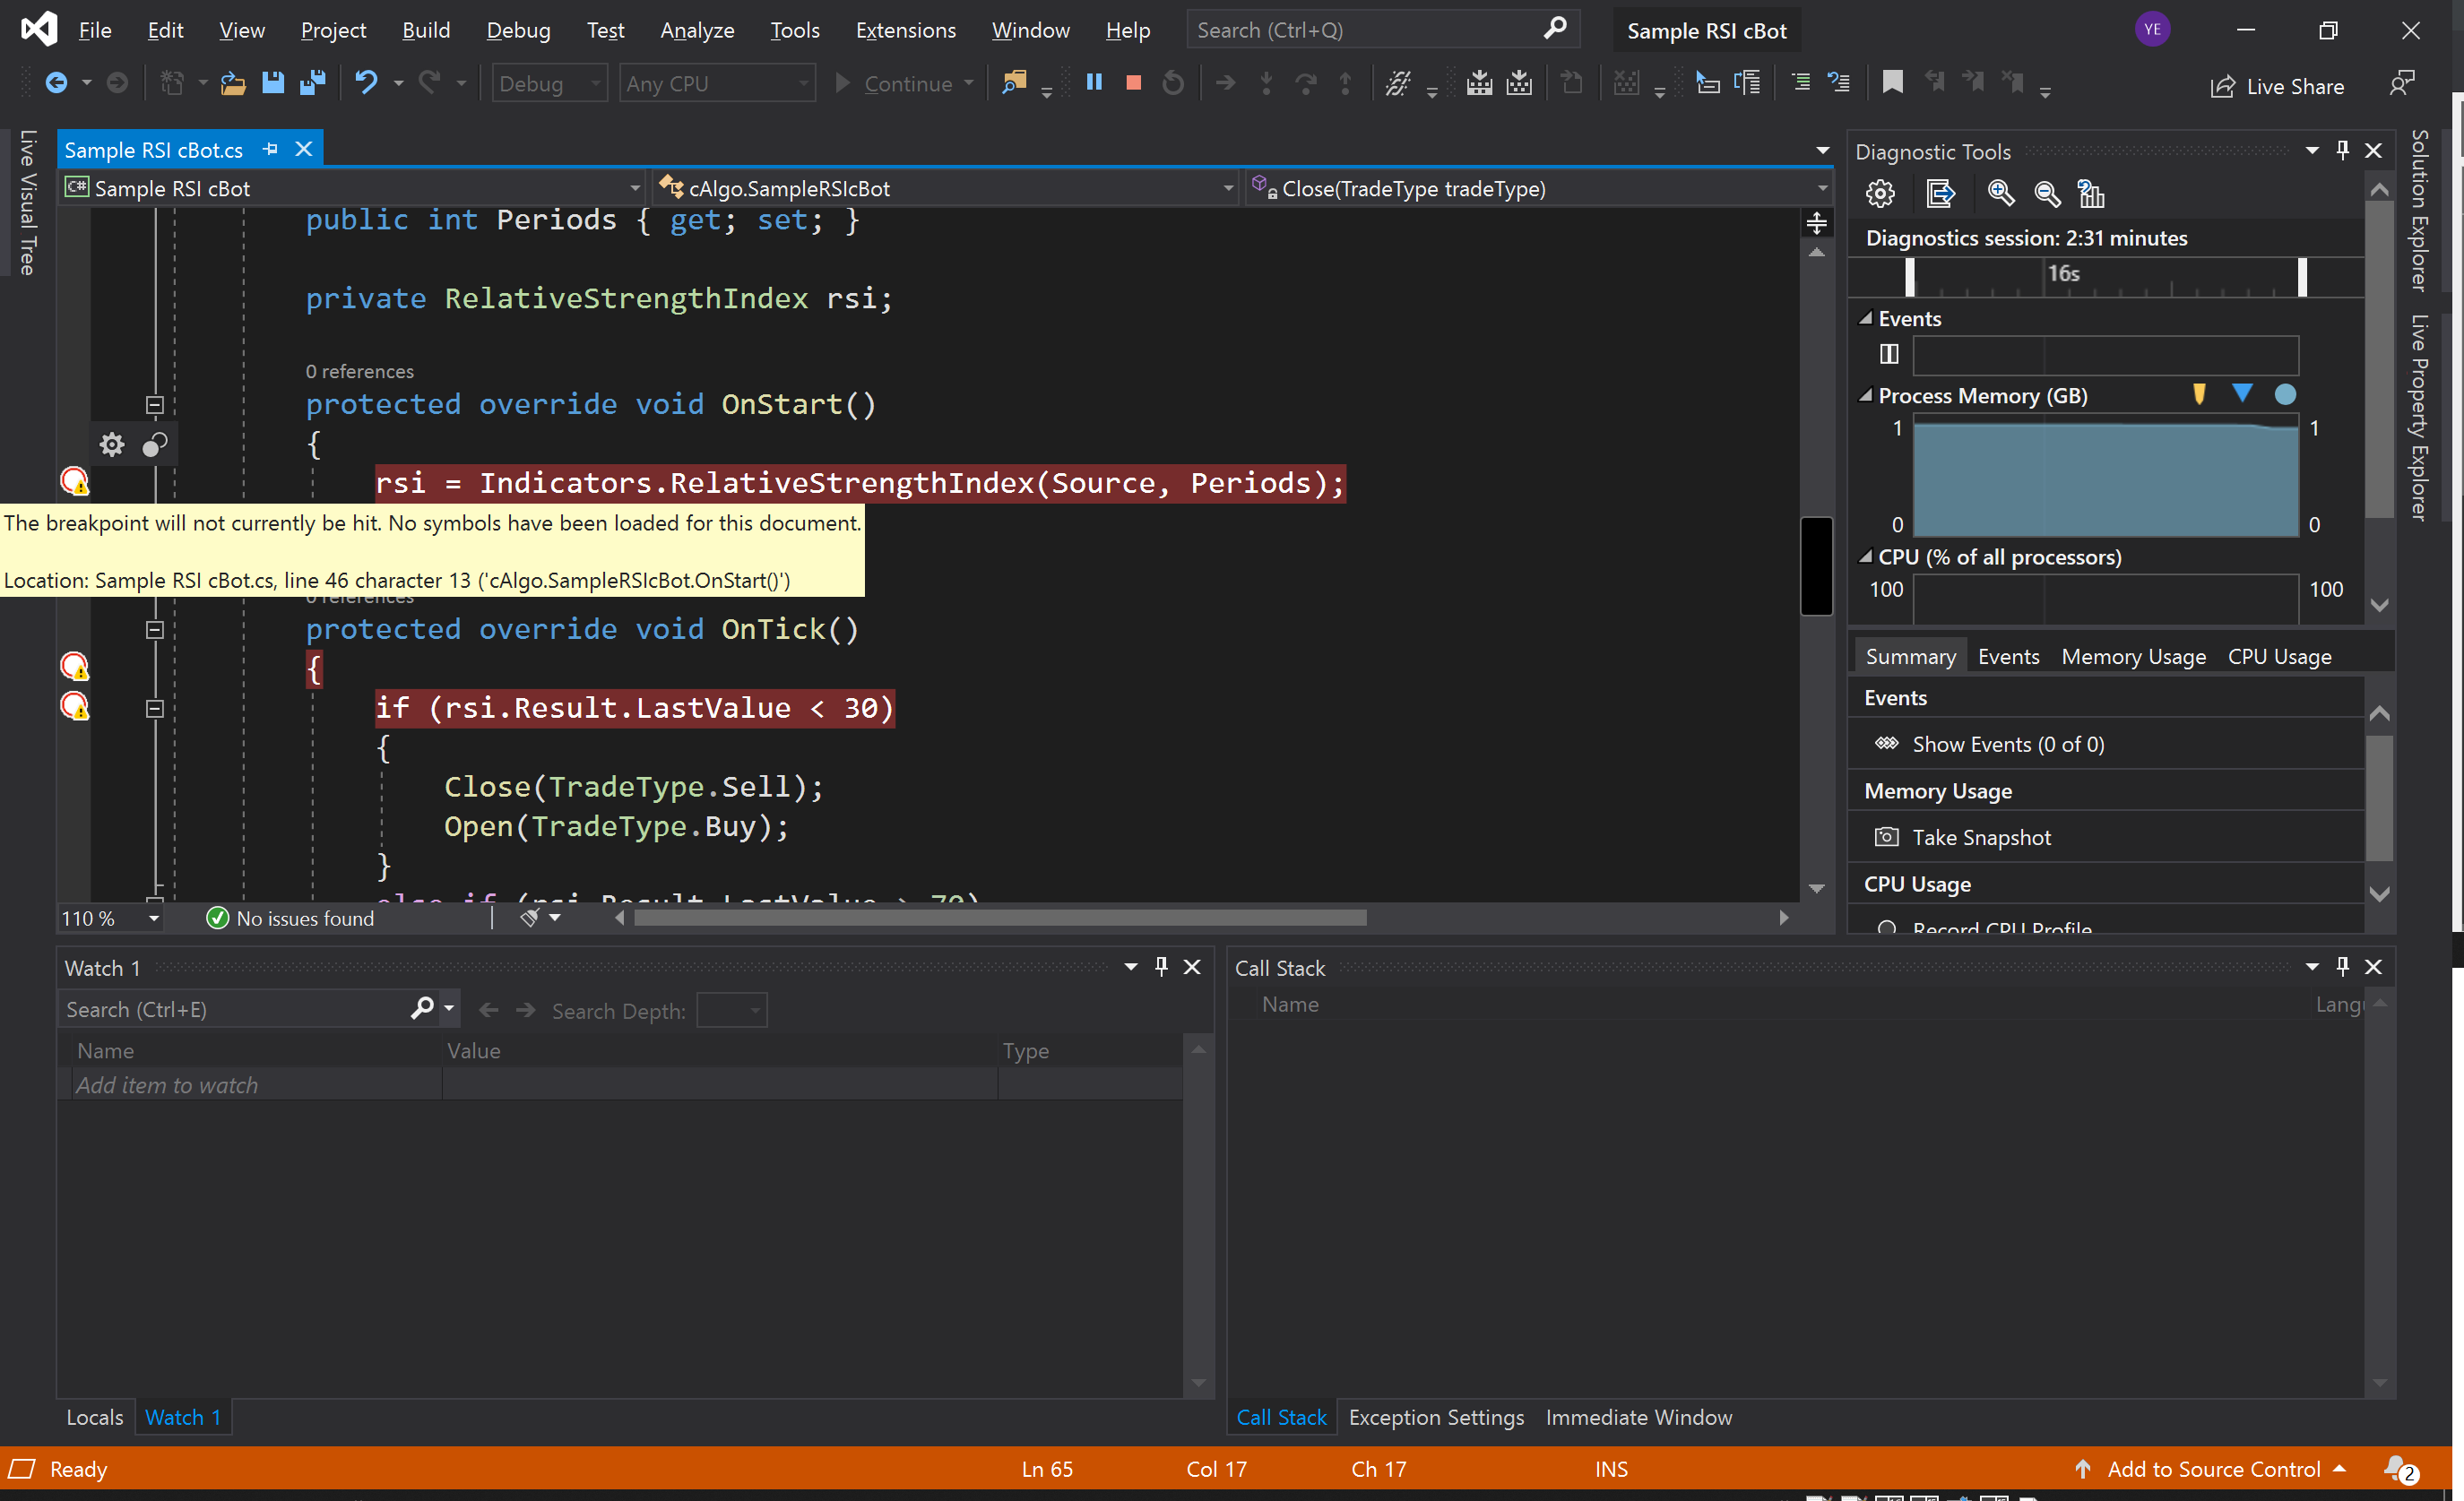
Task: Click the Save All toolbar icon
Action: click(313, 83)
